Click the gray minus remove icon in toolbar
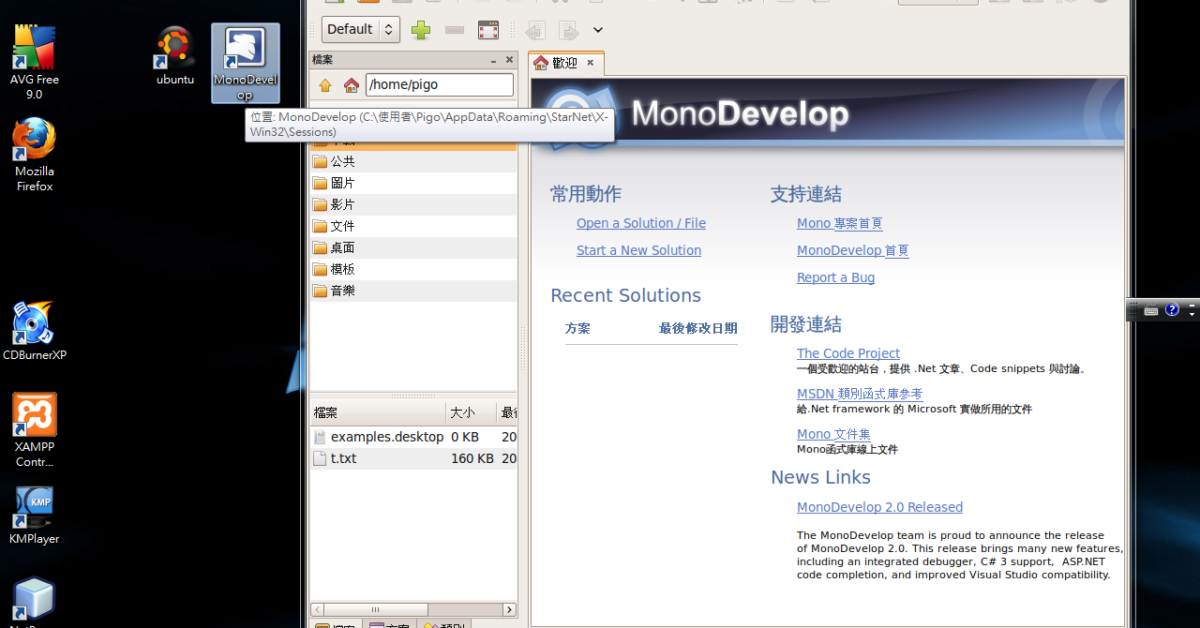1200x628 pixels. click(x=455, y=29)
